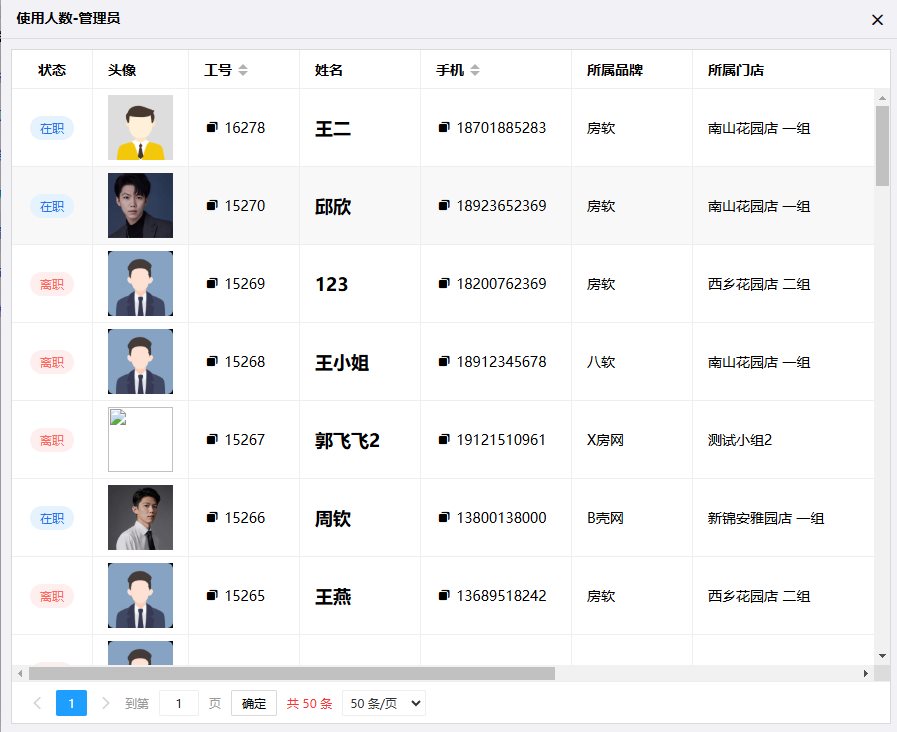Open the 50 条/页 page size dropdown
Viewport: 897px width, 732px height.
(x=383, y=703)
